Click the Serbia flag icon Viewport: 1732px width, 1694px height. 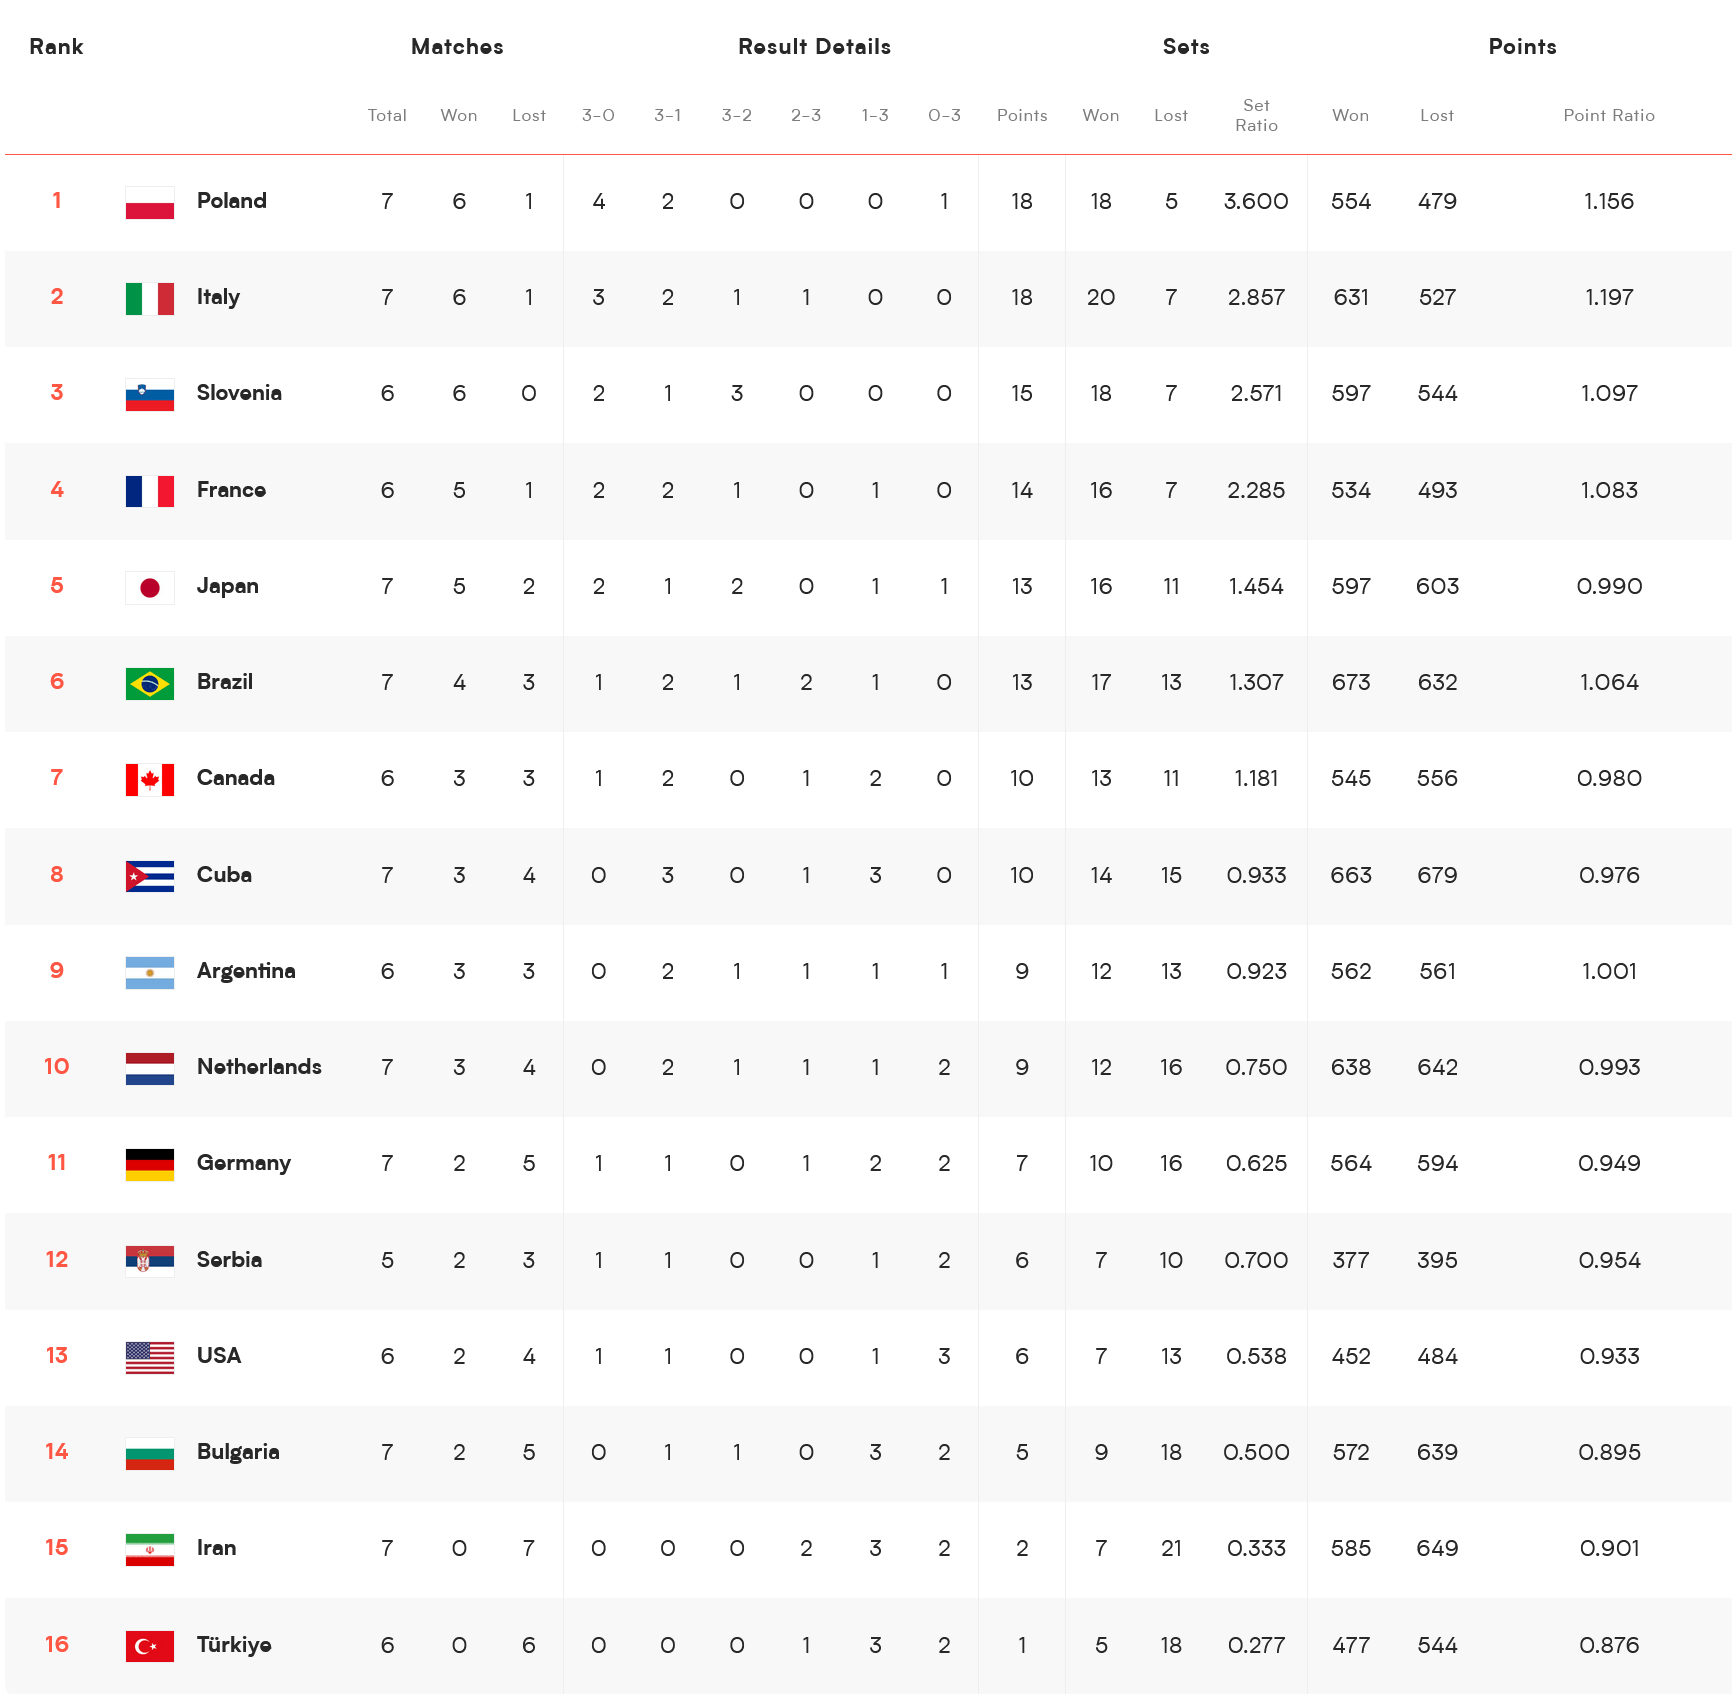pyautogui.click(x=150, y=1261)
